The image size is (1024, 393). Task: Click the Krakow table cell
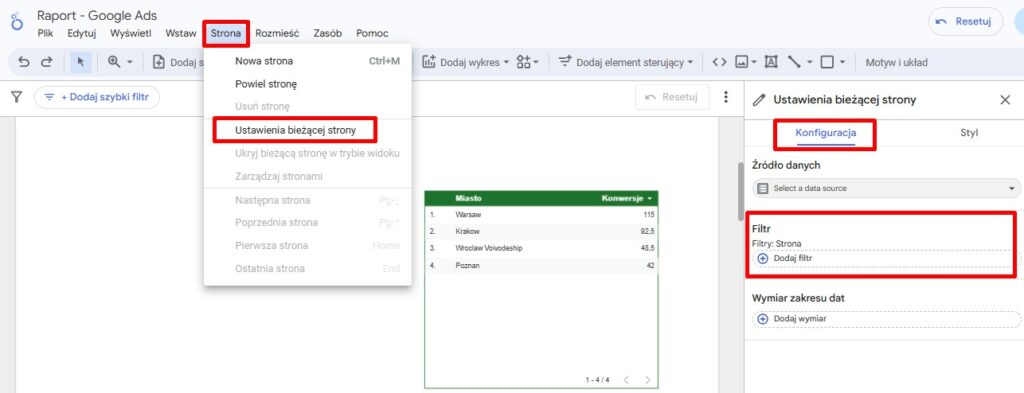tap(468, 231)
